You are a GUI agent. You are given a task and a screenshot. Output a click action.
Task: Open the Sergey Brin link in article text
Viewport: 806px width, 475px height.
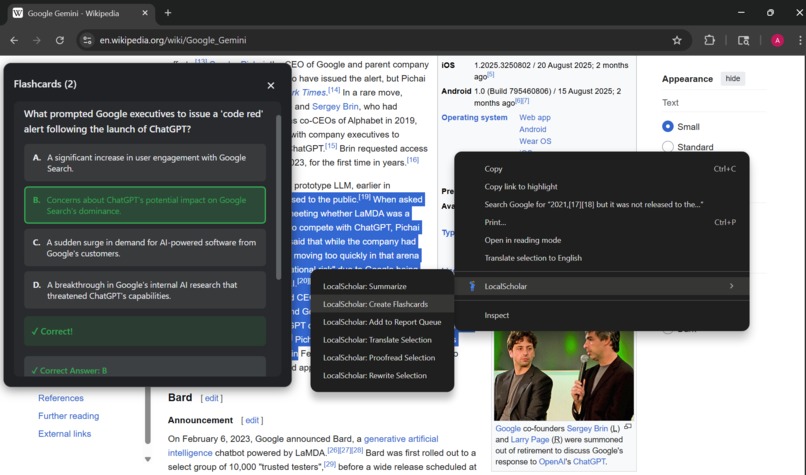point(335,106)
